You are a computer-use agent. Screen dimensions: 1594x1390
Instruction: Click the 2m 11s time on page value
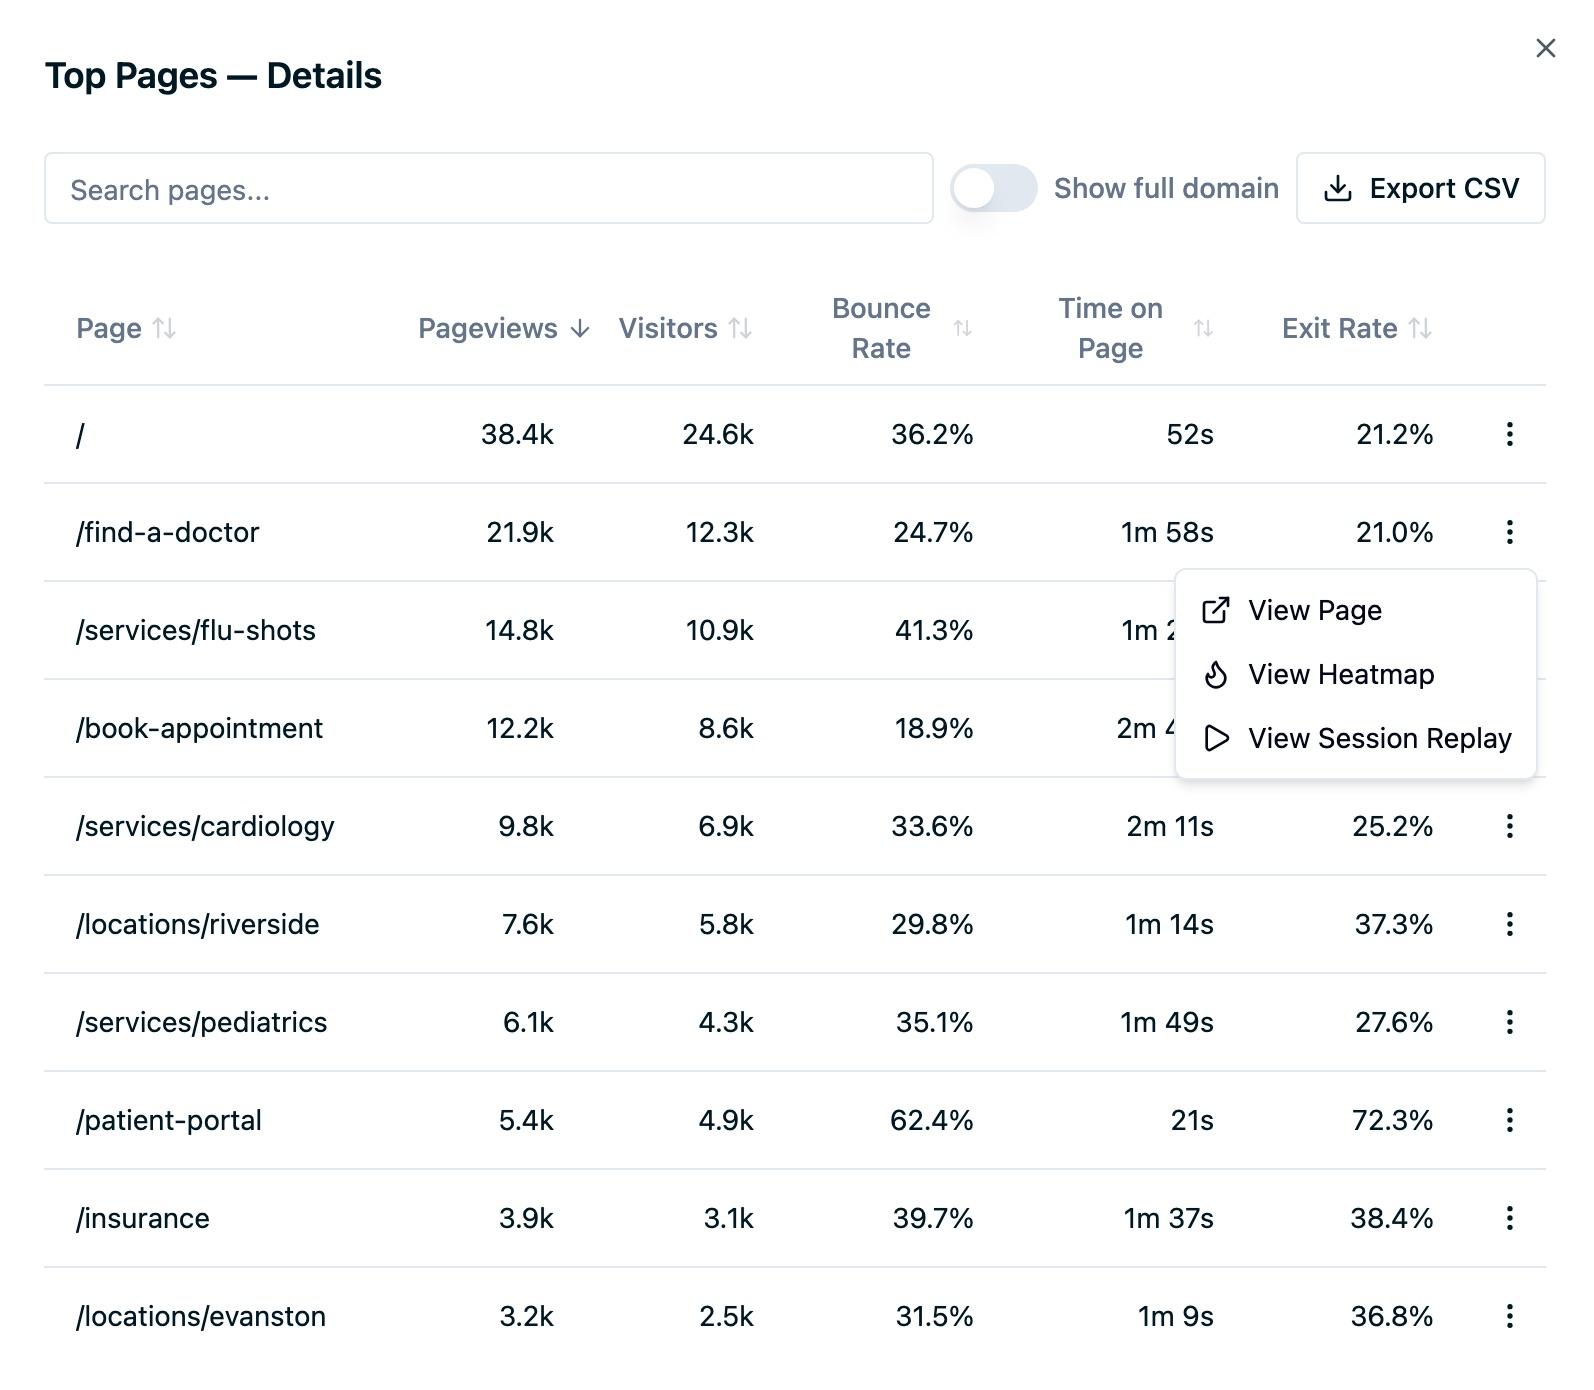point(1170,826)
